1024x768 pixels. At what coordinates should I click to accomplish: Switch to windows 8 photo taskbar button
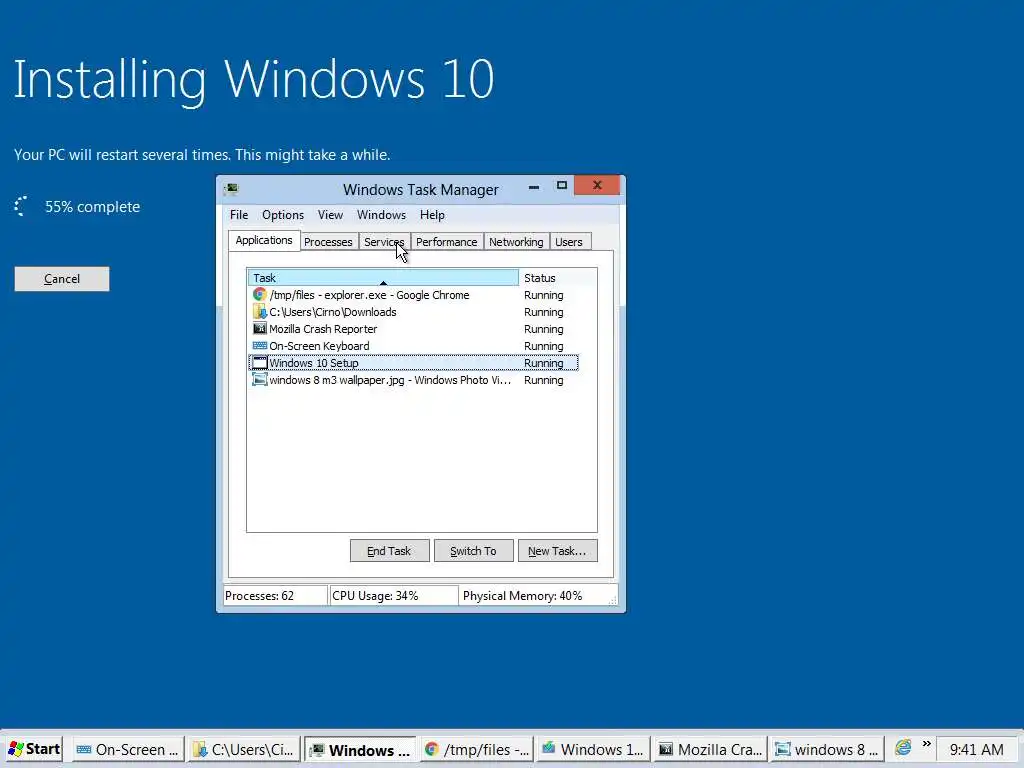pyautogui.click(x=827, y=749)
